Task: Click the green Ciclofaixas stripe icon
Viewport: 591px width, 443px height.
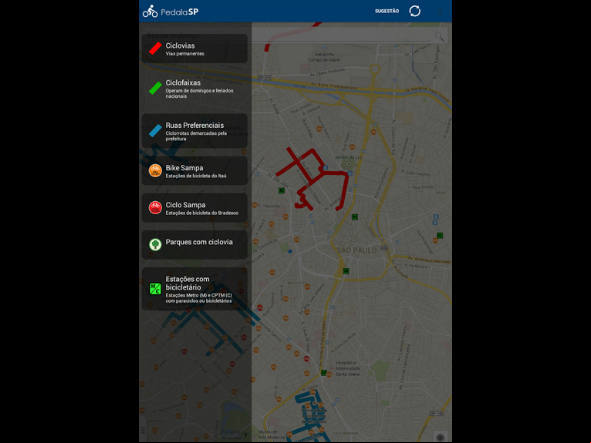Action: 155,88
